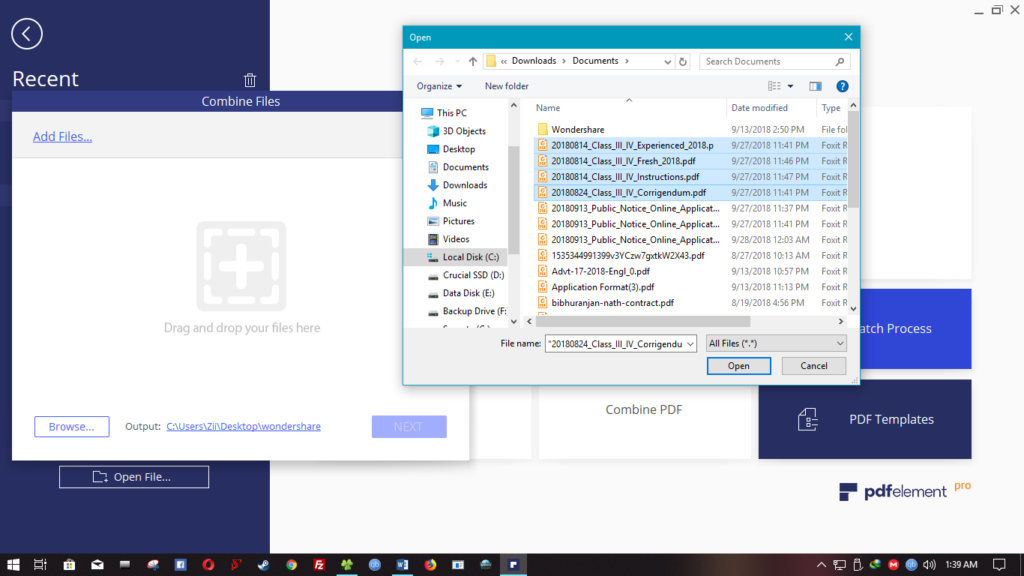Refresh the Documents folder listing
This screenshot has width=1024, height=576.
point(683,61)
